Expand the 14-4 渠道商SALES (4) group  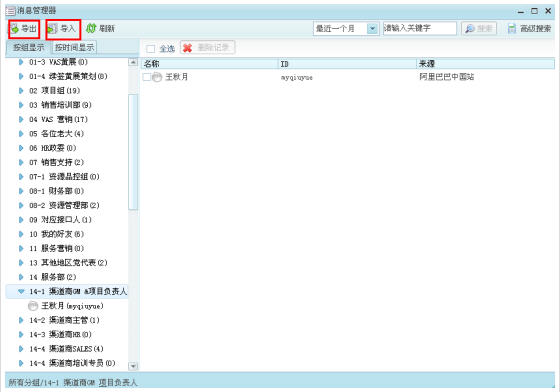click(x=21, y=349)
